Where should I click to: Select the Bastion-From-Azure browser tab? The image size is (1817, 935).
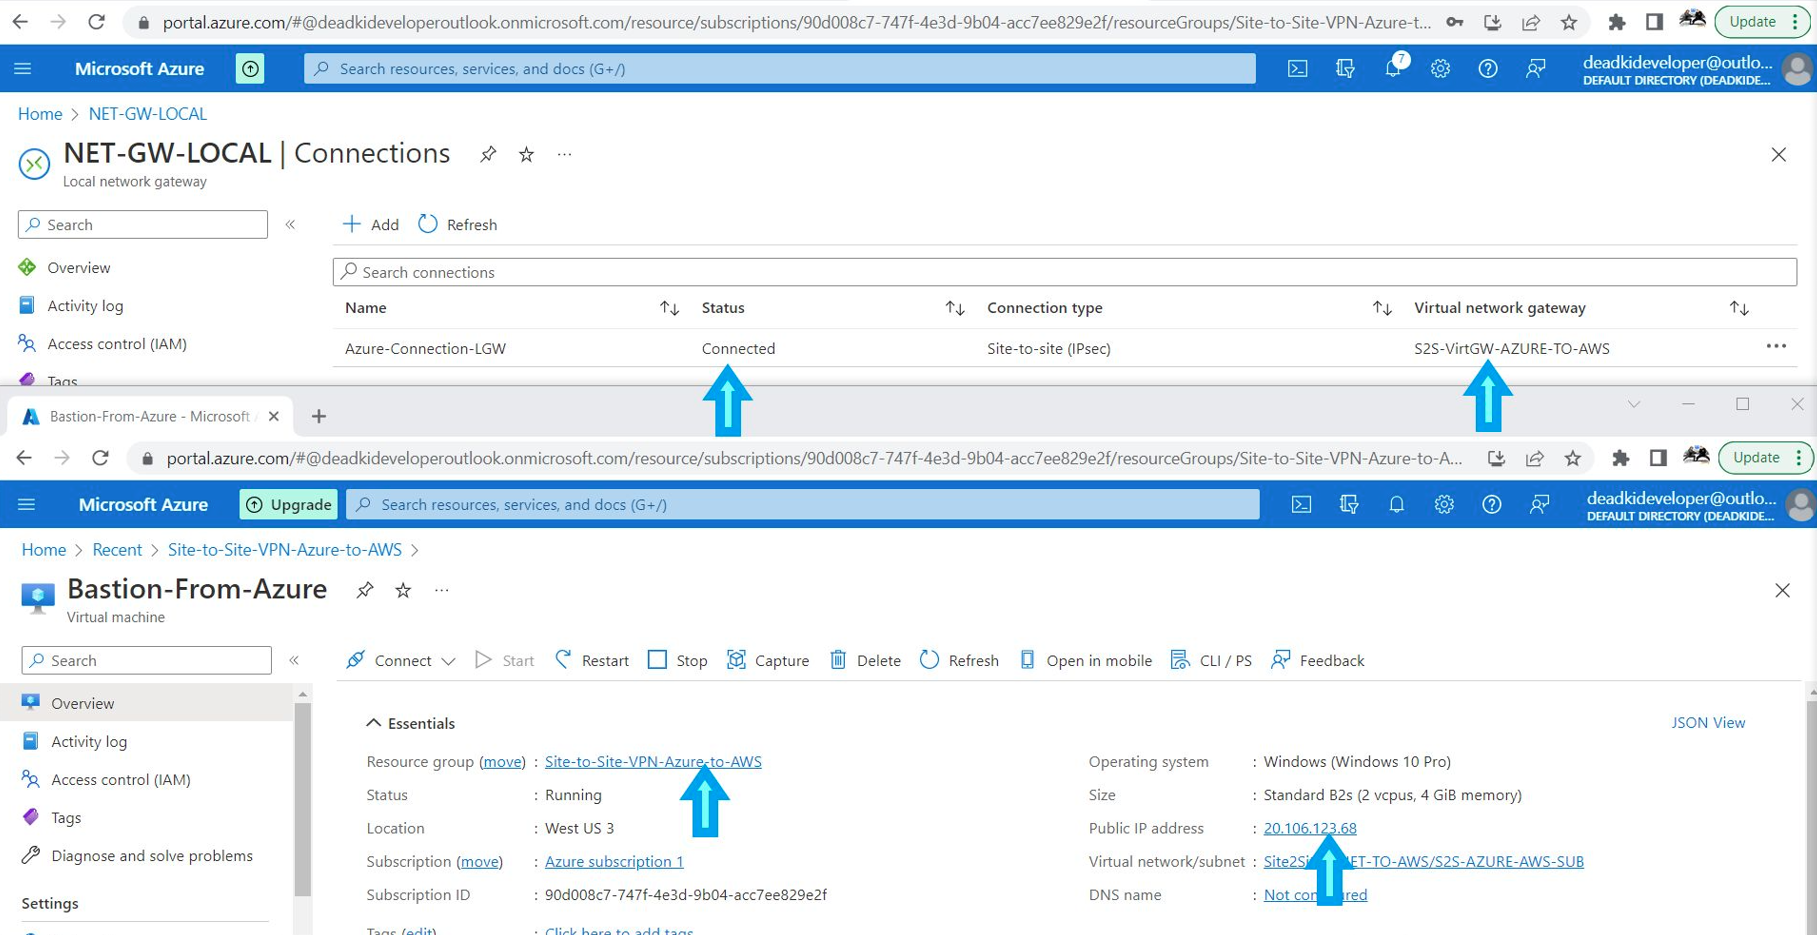150,416
